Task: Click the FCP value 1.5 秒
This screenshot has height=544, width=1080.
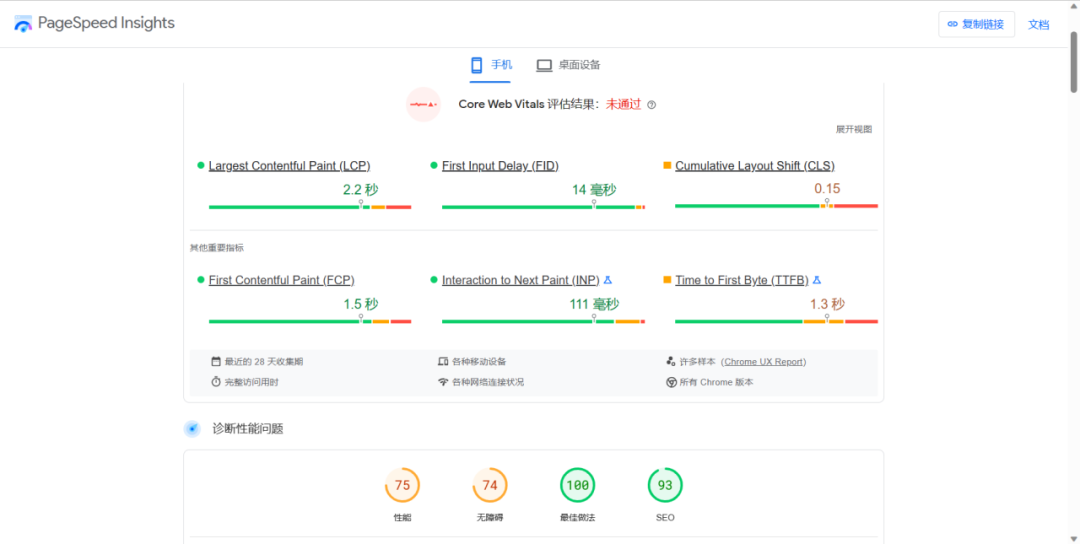Action: (x=361, y=304)
